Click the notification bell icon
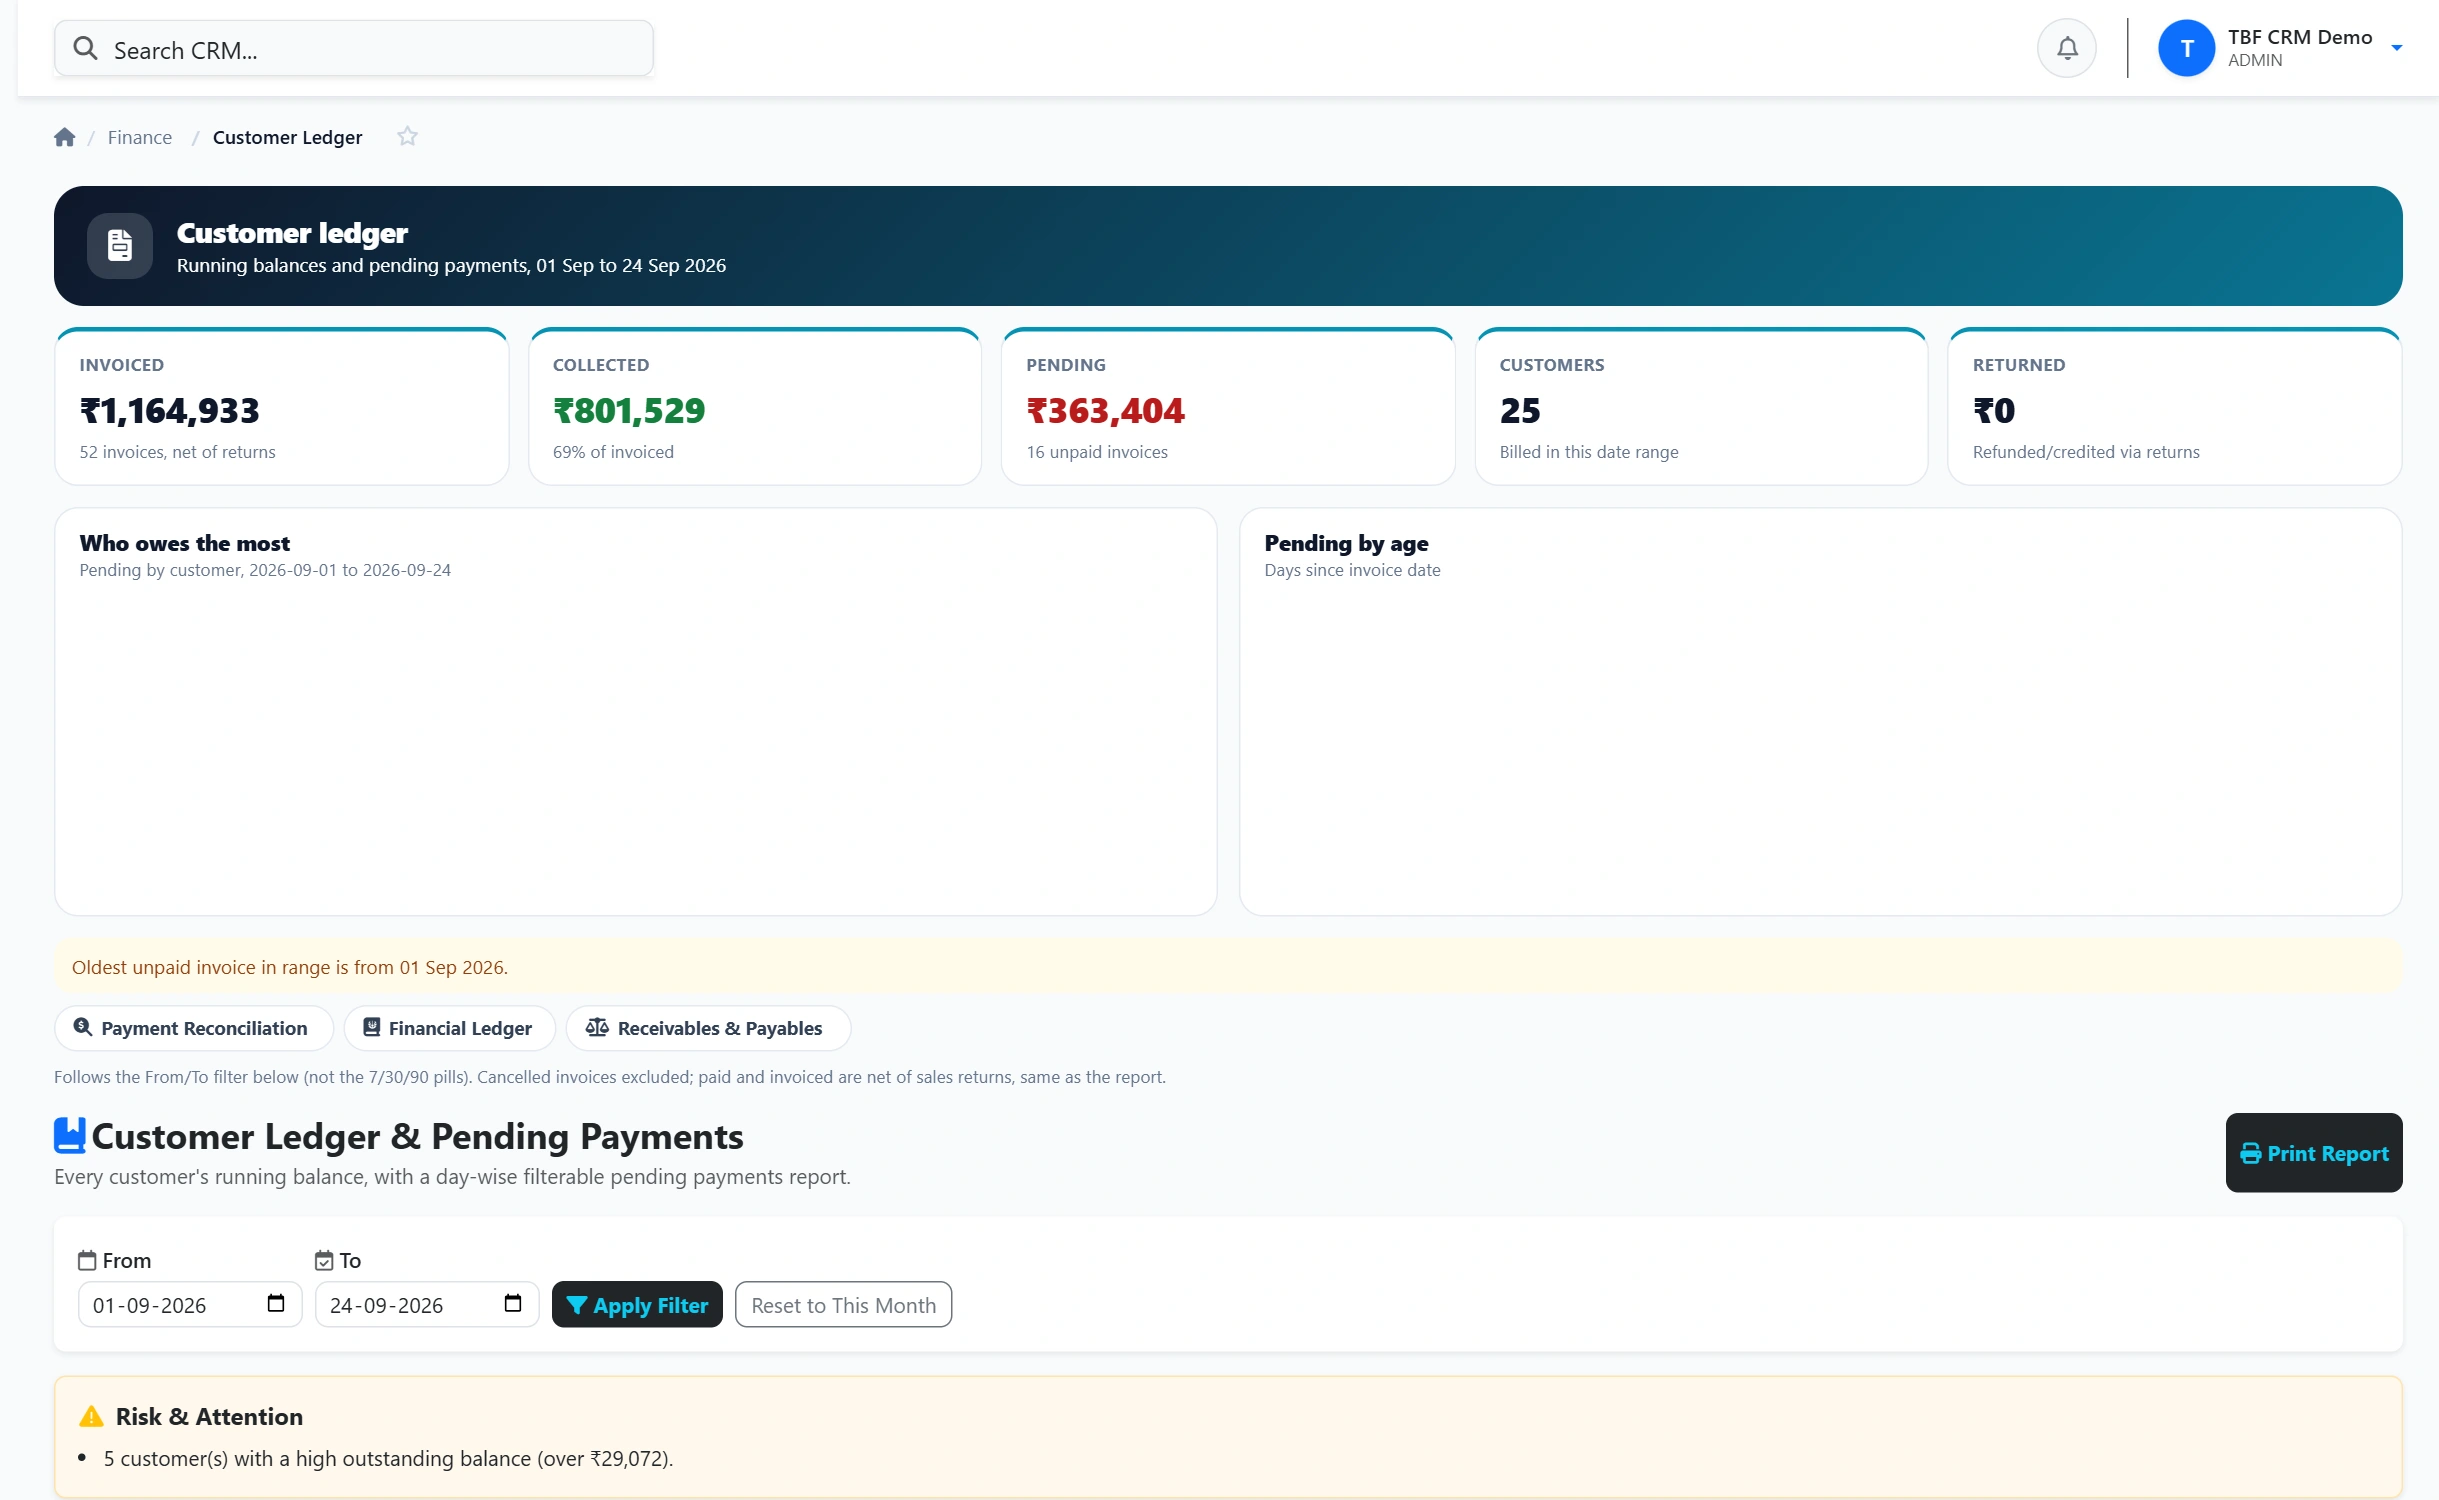This screenshot has width=2439, height=1500. tap(2066, 48)
